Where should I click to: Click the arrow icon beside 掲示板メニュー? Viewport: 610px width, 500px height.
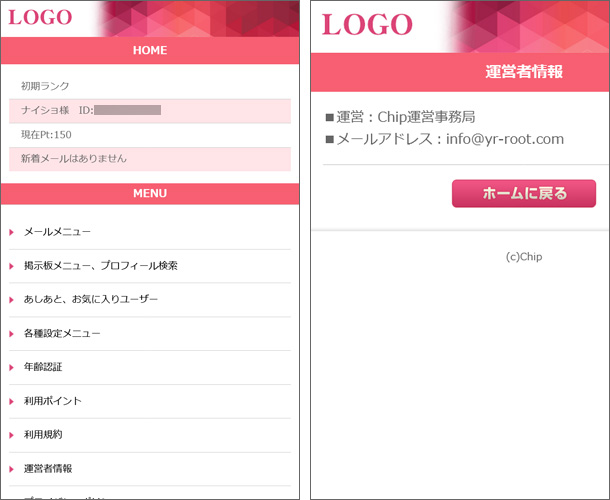pos(11,266)
